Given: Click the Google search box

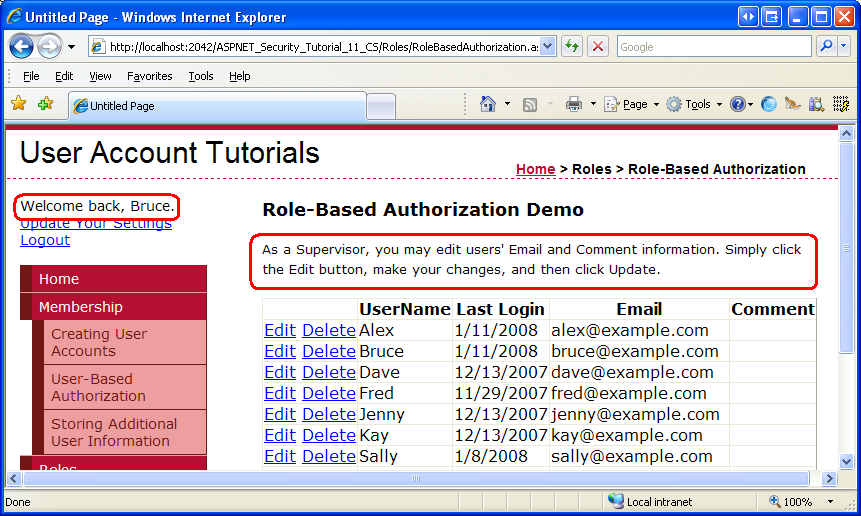Looking at the screenshot, I should 714,47.
